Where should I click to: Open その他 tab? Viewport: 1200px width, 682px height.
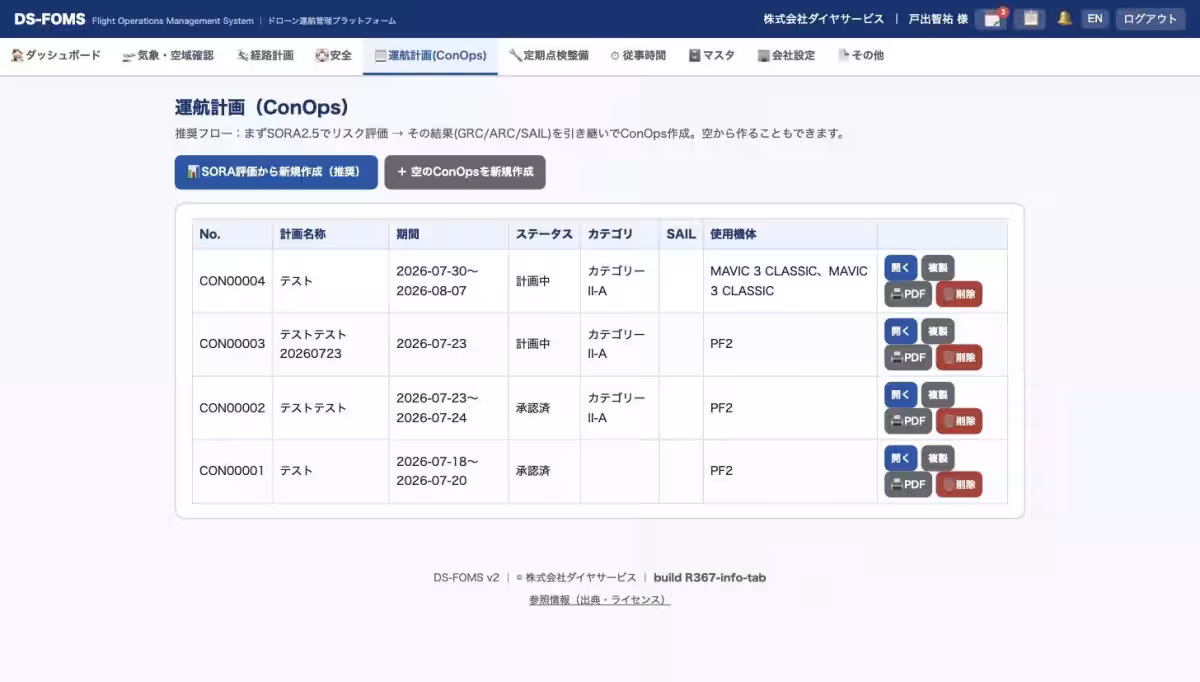(860, 55)
